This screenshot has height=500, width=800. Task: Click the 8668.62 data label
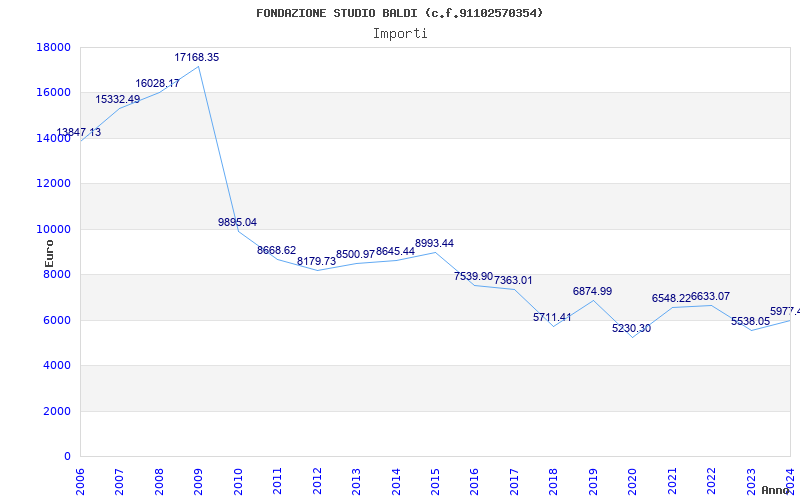coord(276,250)
